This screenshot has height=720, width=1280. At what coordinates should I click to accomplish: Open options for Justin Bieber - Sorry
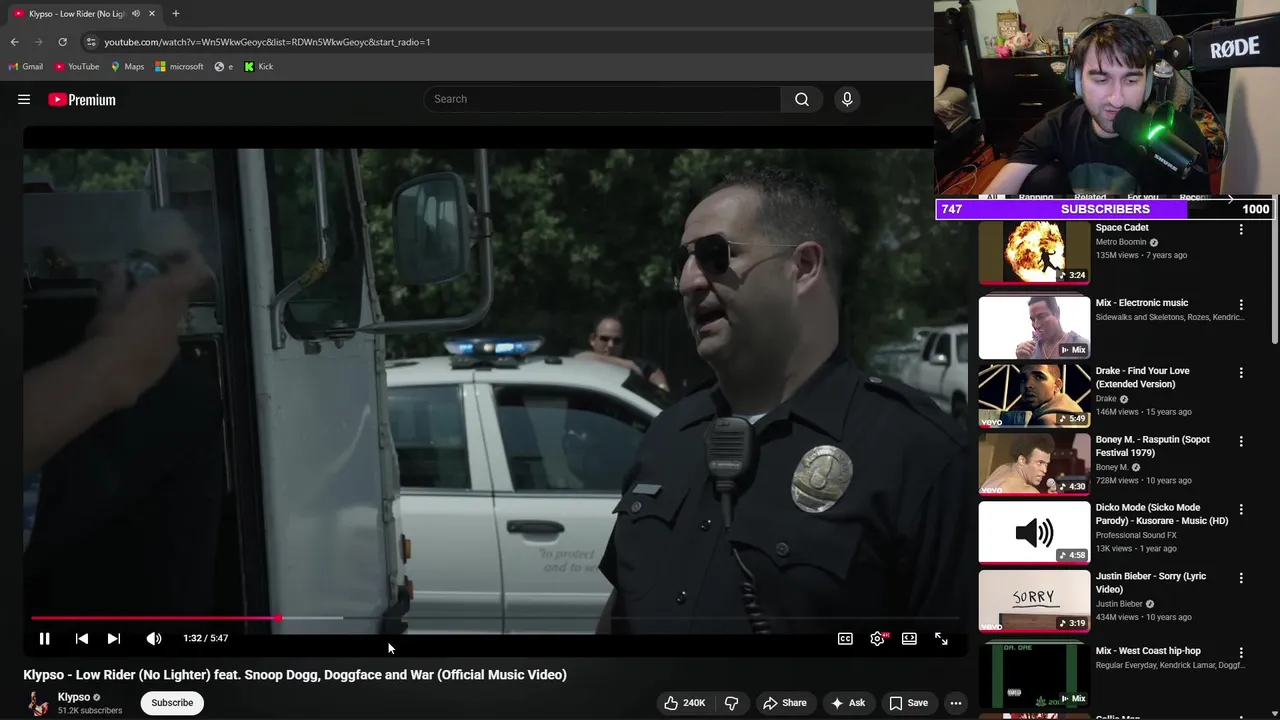(x=1241, y=578)
